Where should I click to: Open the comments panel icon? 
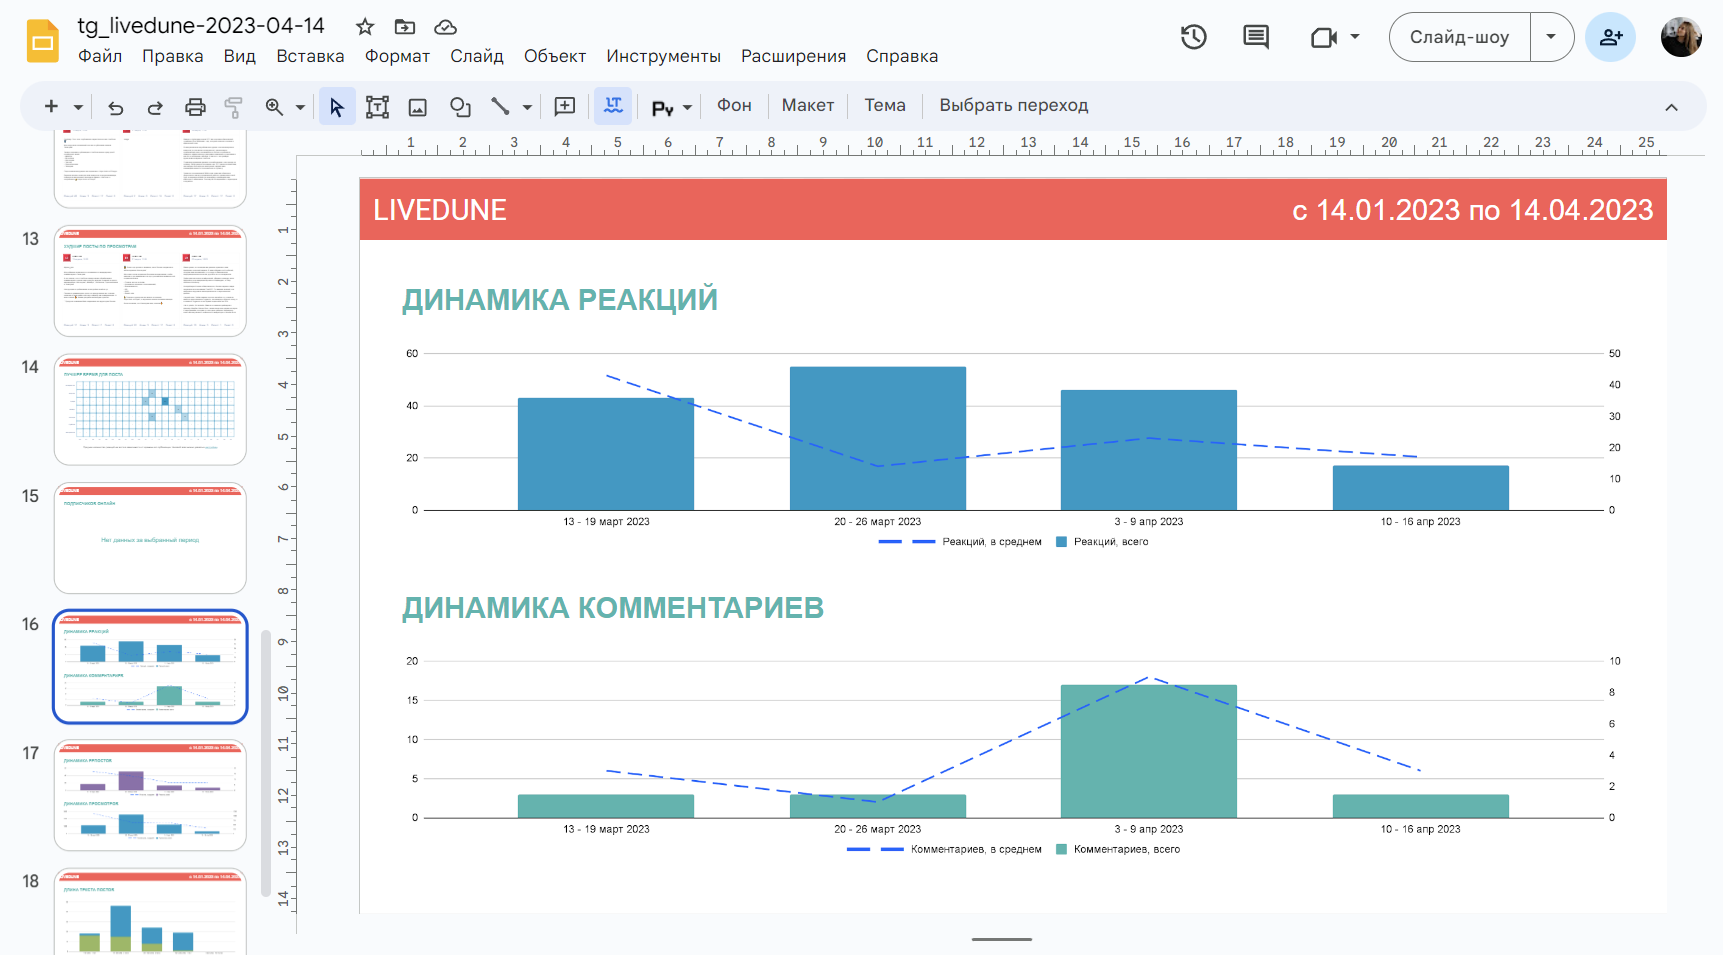tap(1256, 37)
